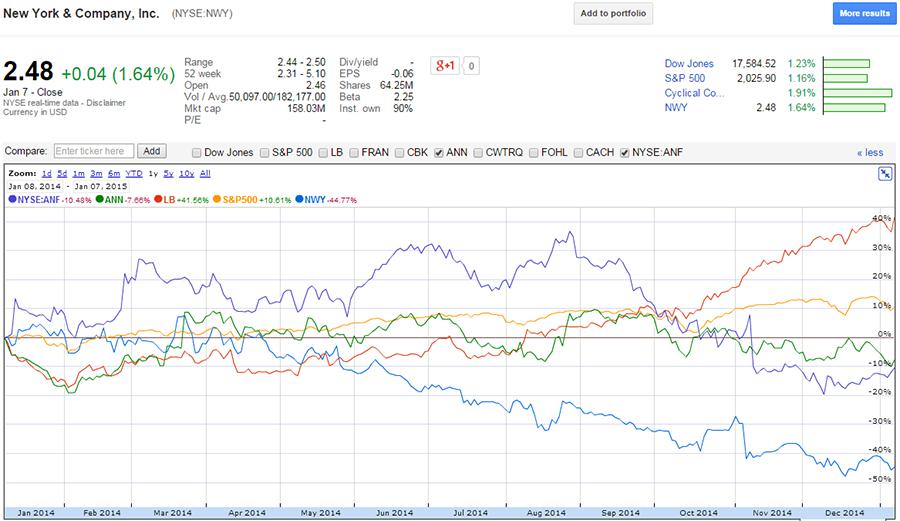Click the +1 count bubble showing 0

coord(471,66)
